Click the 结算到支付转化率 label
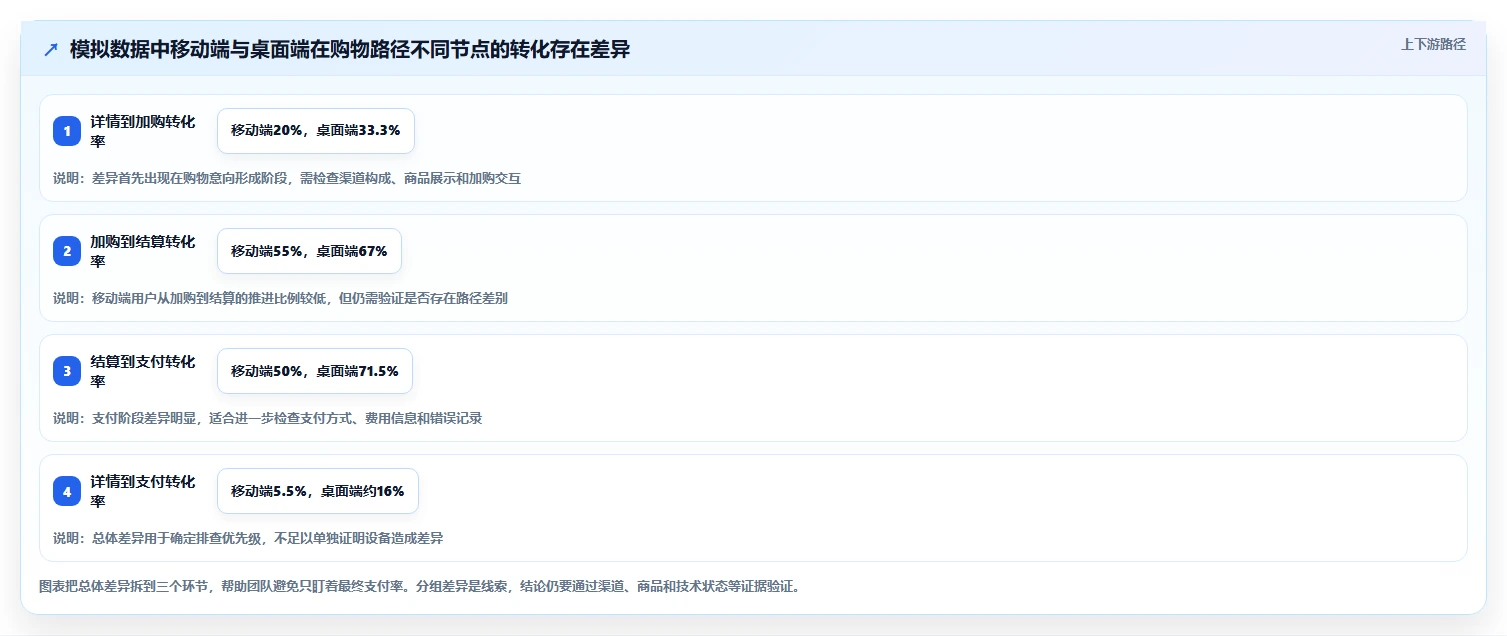Image resolution: width=1507 pixels, height=636 pixels. tap(143, 371)
